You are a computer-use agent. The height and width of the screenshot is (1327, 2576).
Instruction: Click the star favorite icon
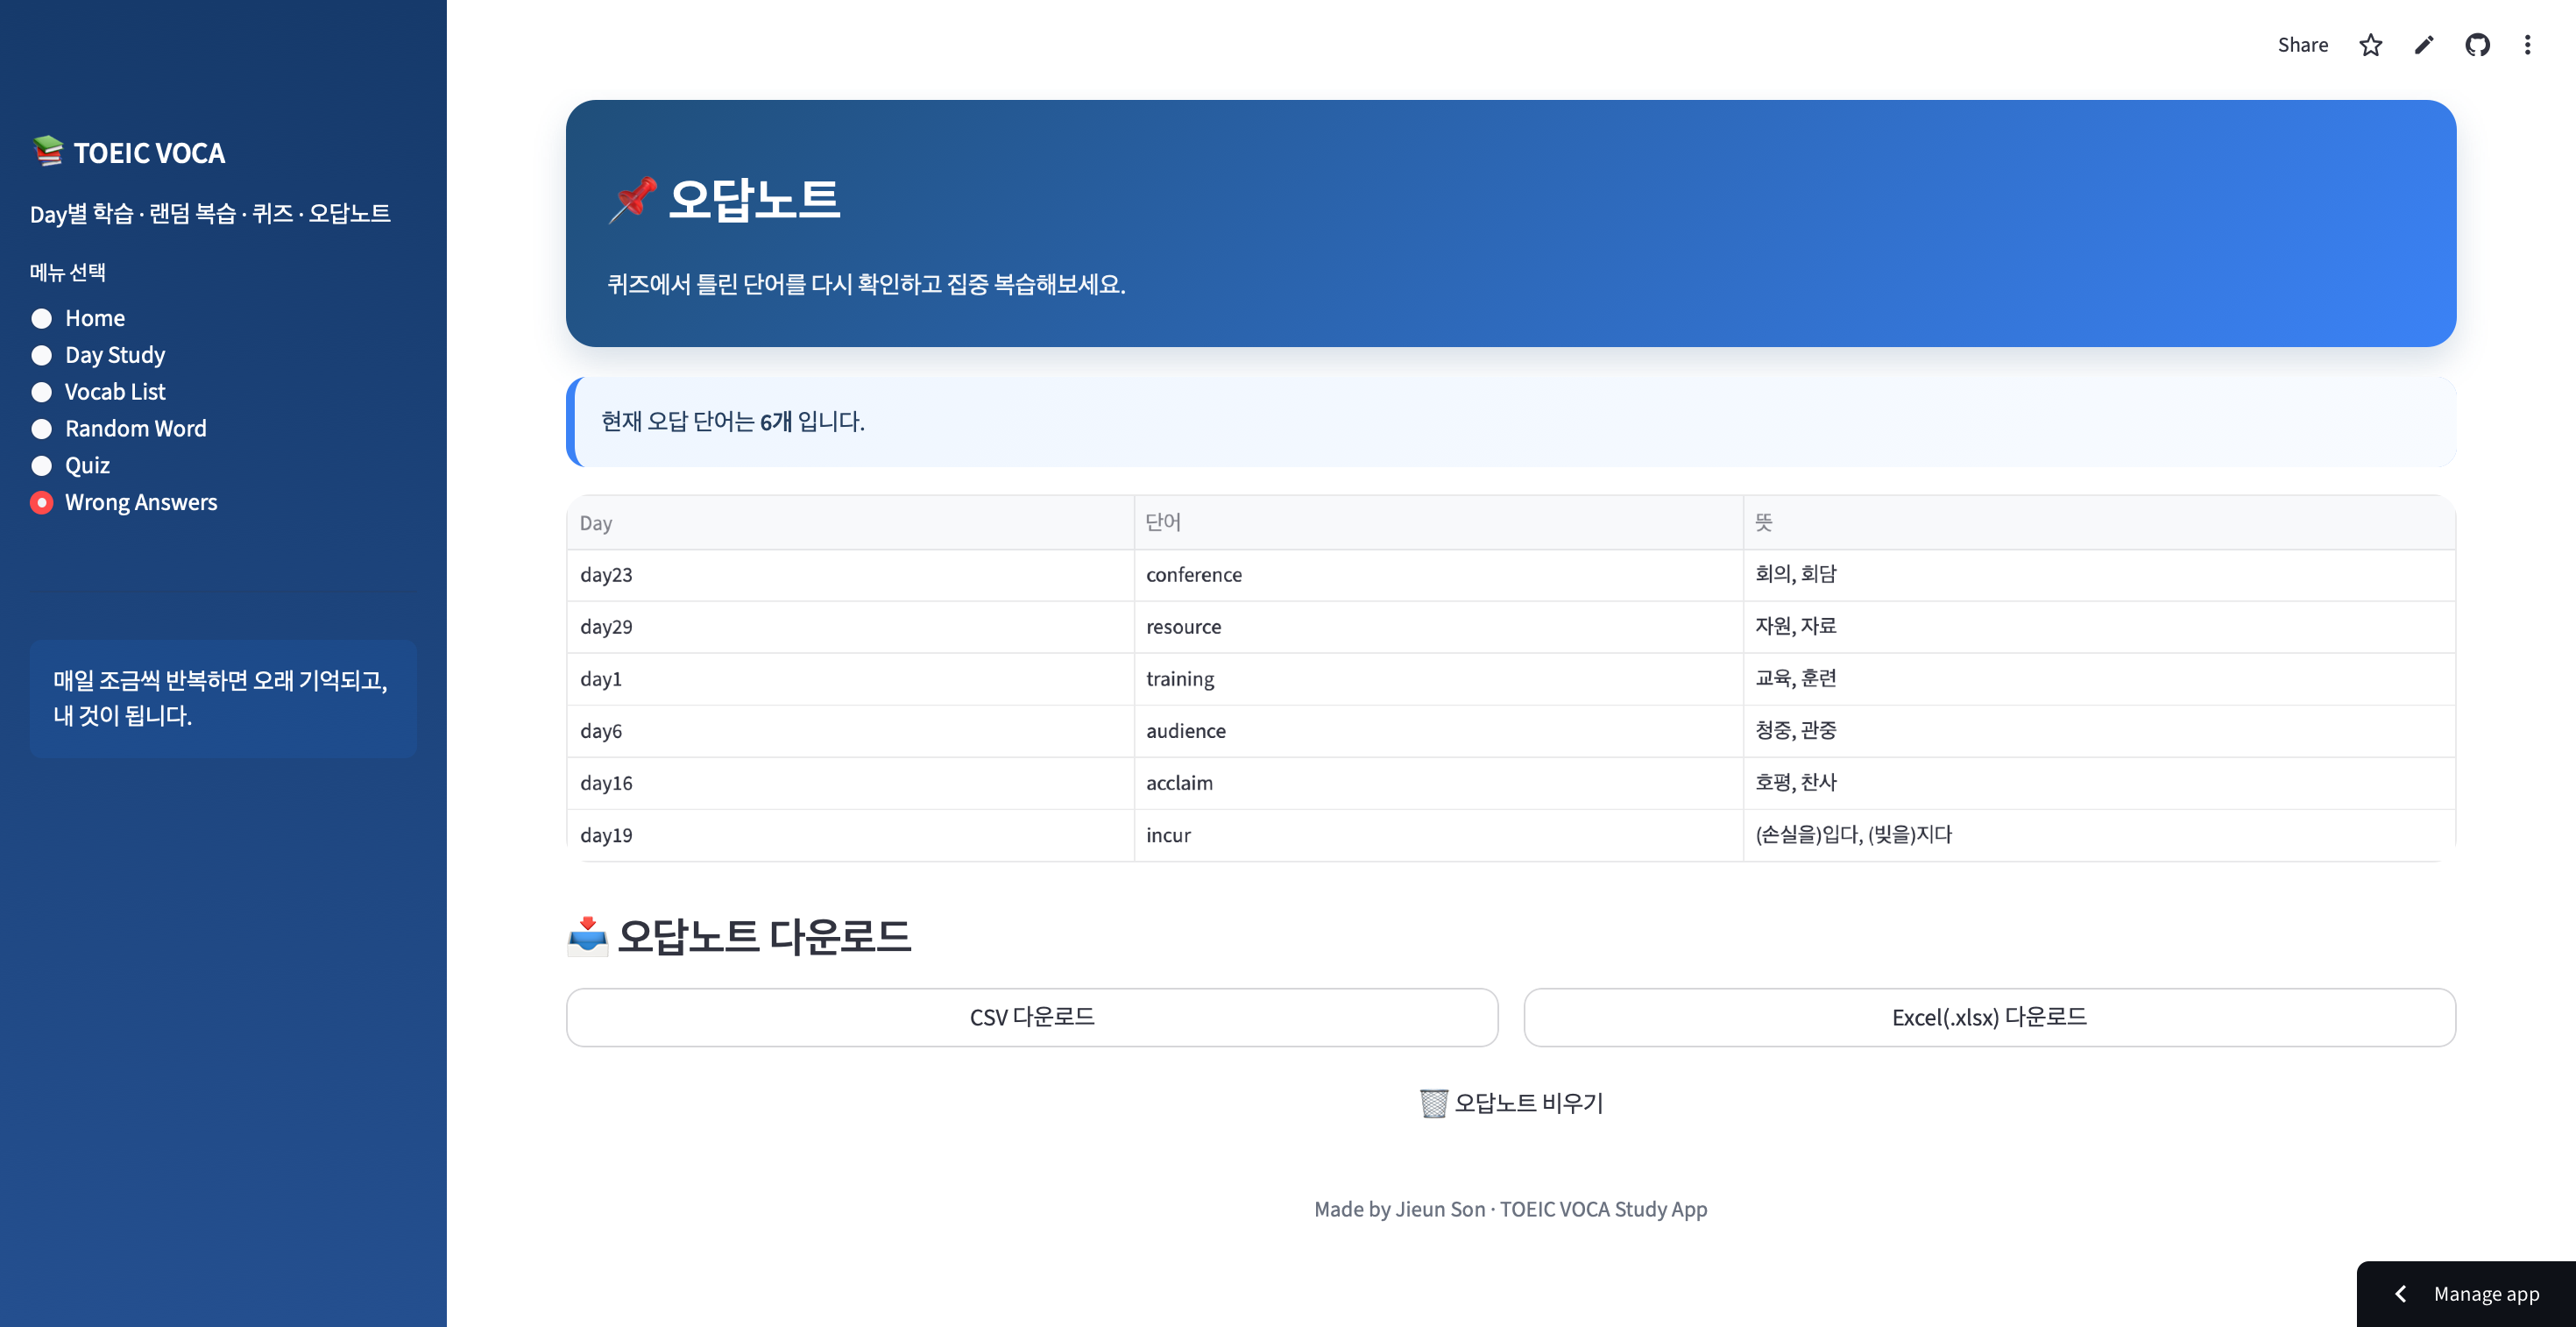[x=2370, y=45]
